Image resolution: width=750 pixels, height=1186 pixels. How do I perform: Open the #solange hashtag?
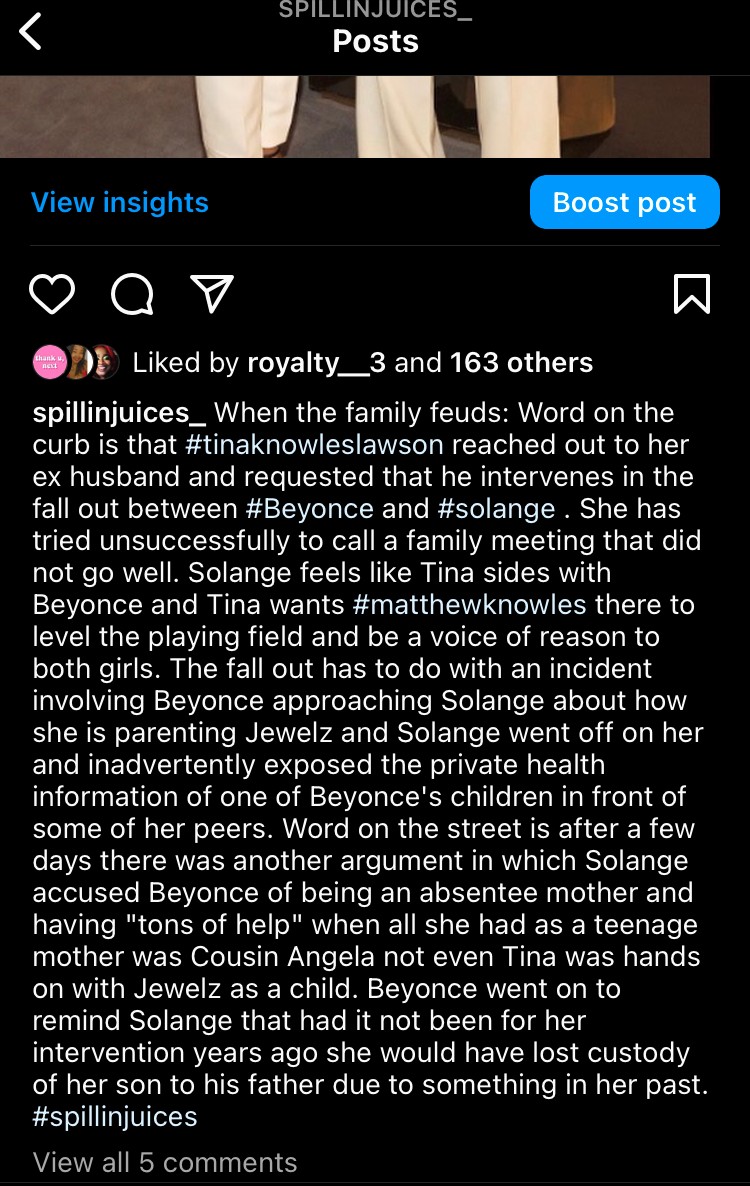pos(496,508)
